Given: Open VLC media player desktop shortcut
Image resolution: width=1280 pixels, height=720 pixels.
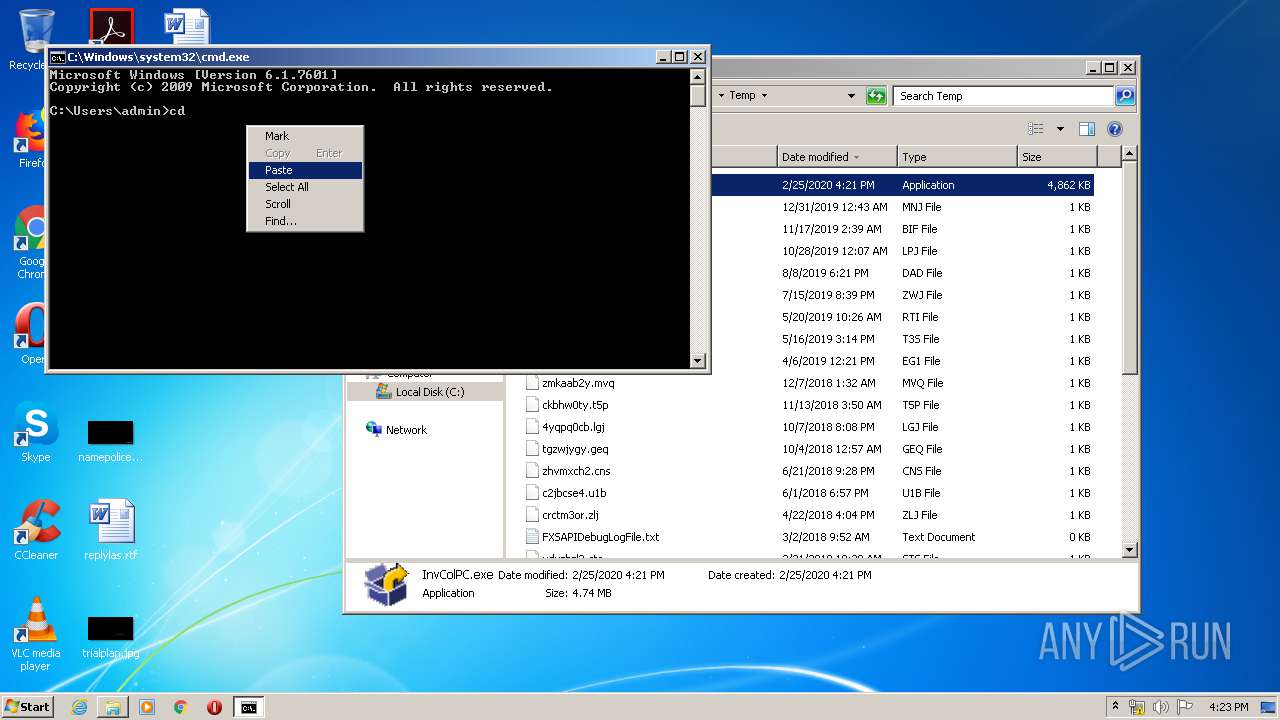Looking at the screenshot, I should point(36,634).
